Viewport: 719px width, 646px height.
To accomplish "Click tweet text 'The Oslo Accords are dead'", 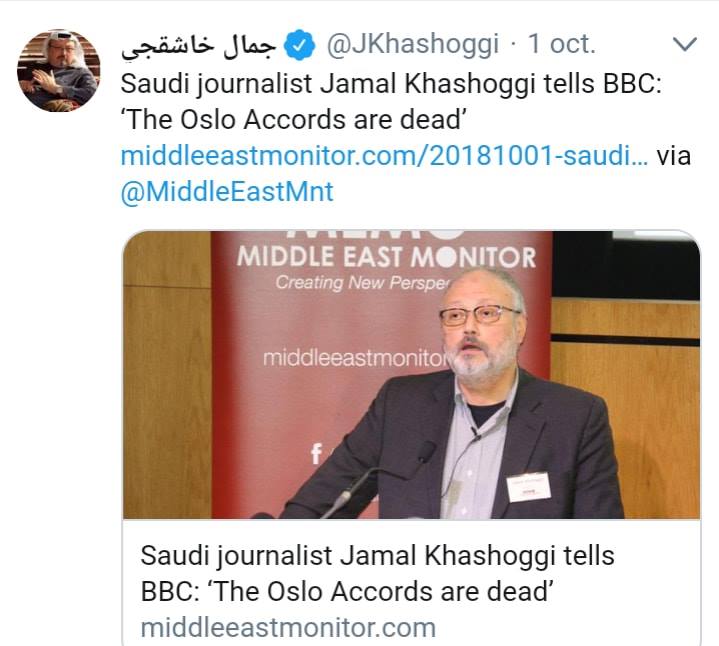I will coord(293,120).
